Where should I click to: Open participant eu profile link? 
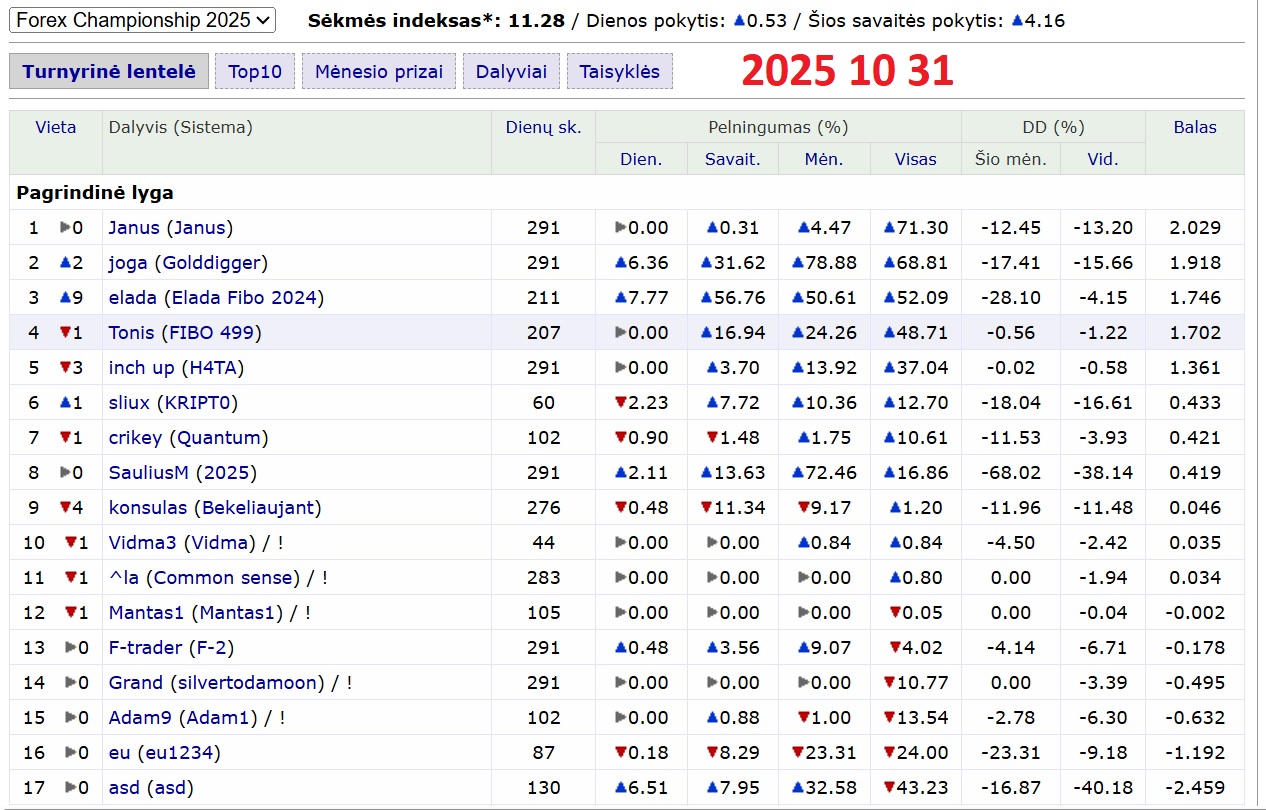pyautogui.click(x=119, y=753)
